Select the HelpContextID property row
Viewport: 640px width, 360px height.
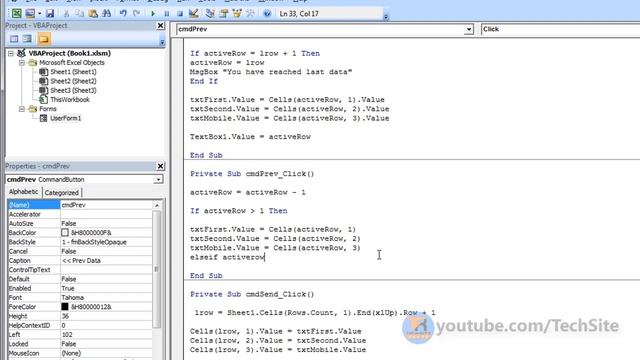coord(80,325)
